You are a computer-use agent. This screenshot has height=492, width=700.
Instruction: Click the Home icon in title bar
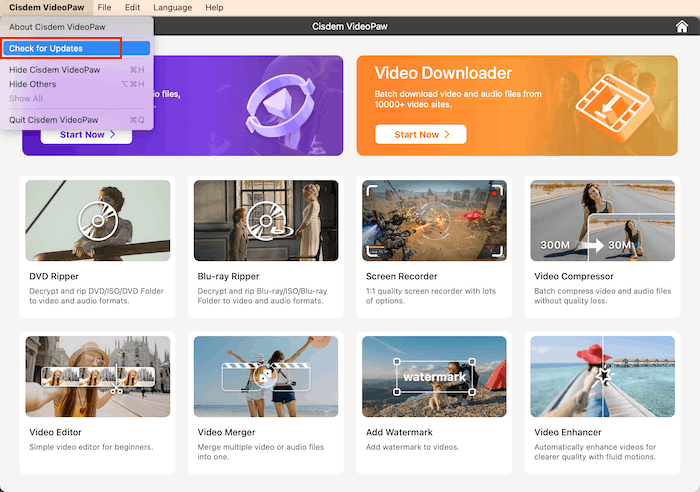(682, 27)
